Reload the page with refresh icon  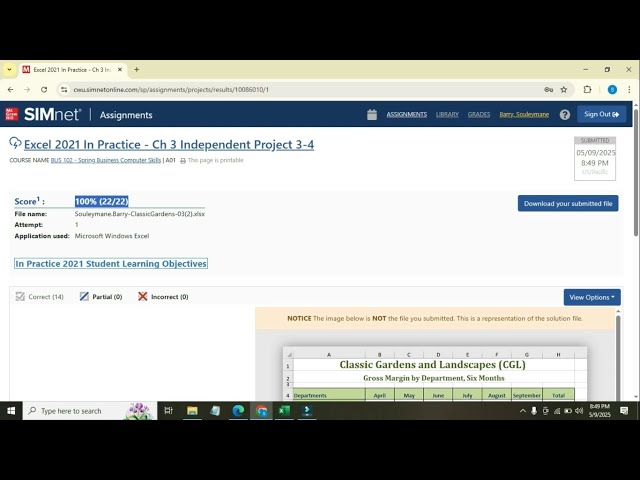point(44,89)
